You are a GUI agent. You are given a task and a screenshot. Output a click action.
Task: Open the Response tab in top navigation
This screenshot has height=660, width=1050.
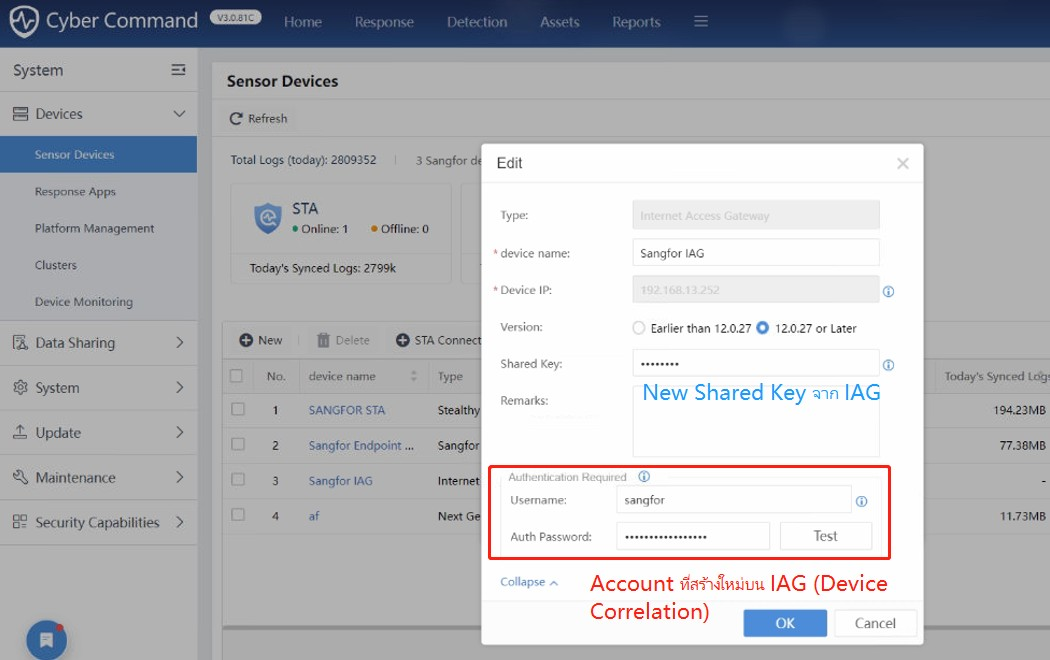[x=384, y=22]
